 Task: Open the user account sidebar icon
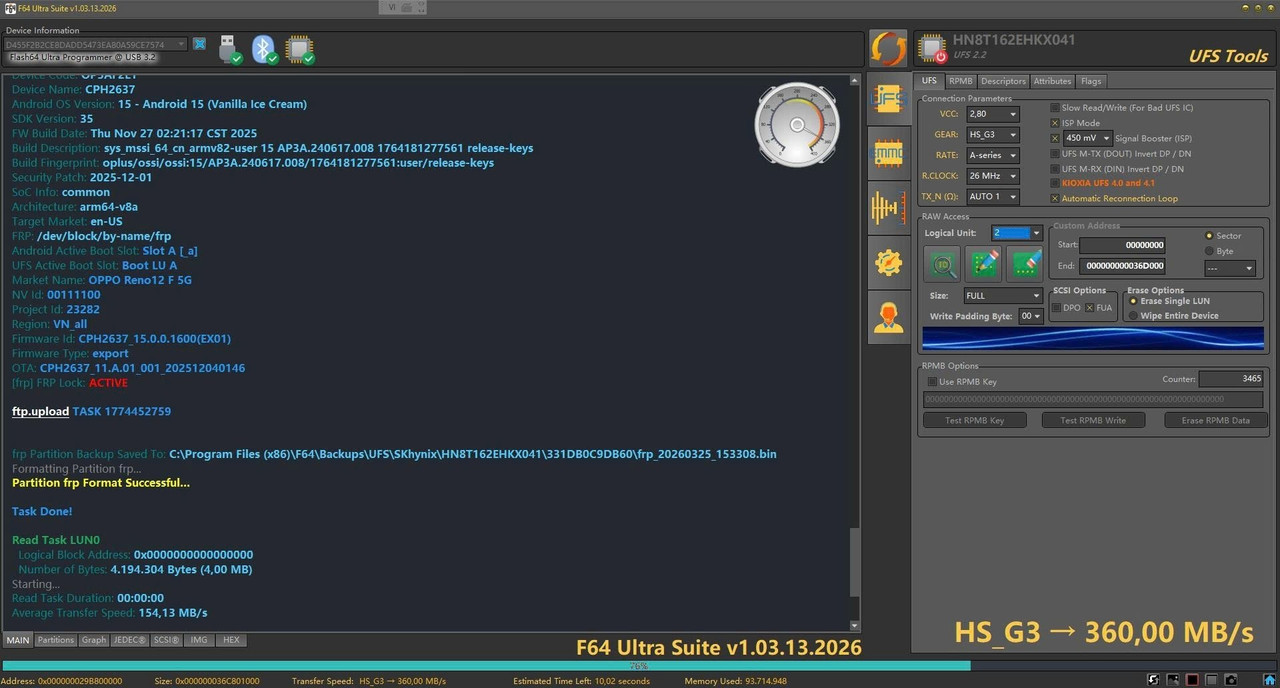[888, 318]
